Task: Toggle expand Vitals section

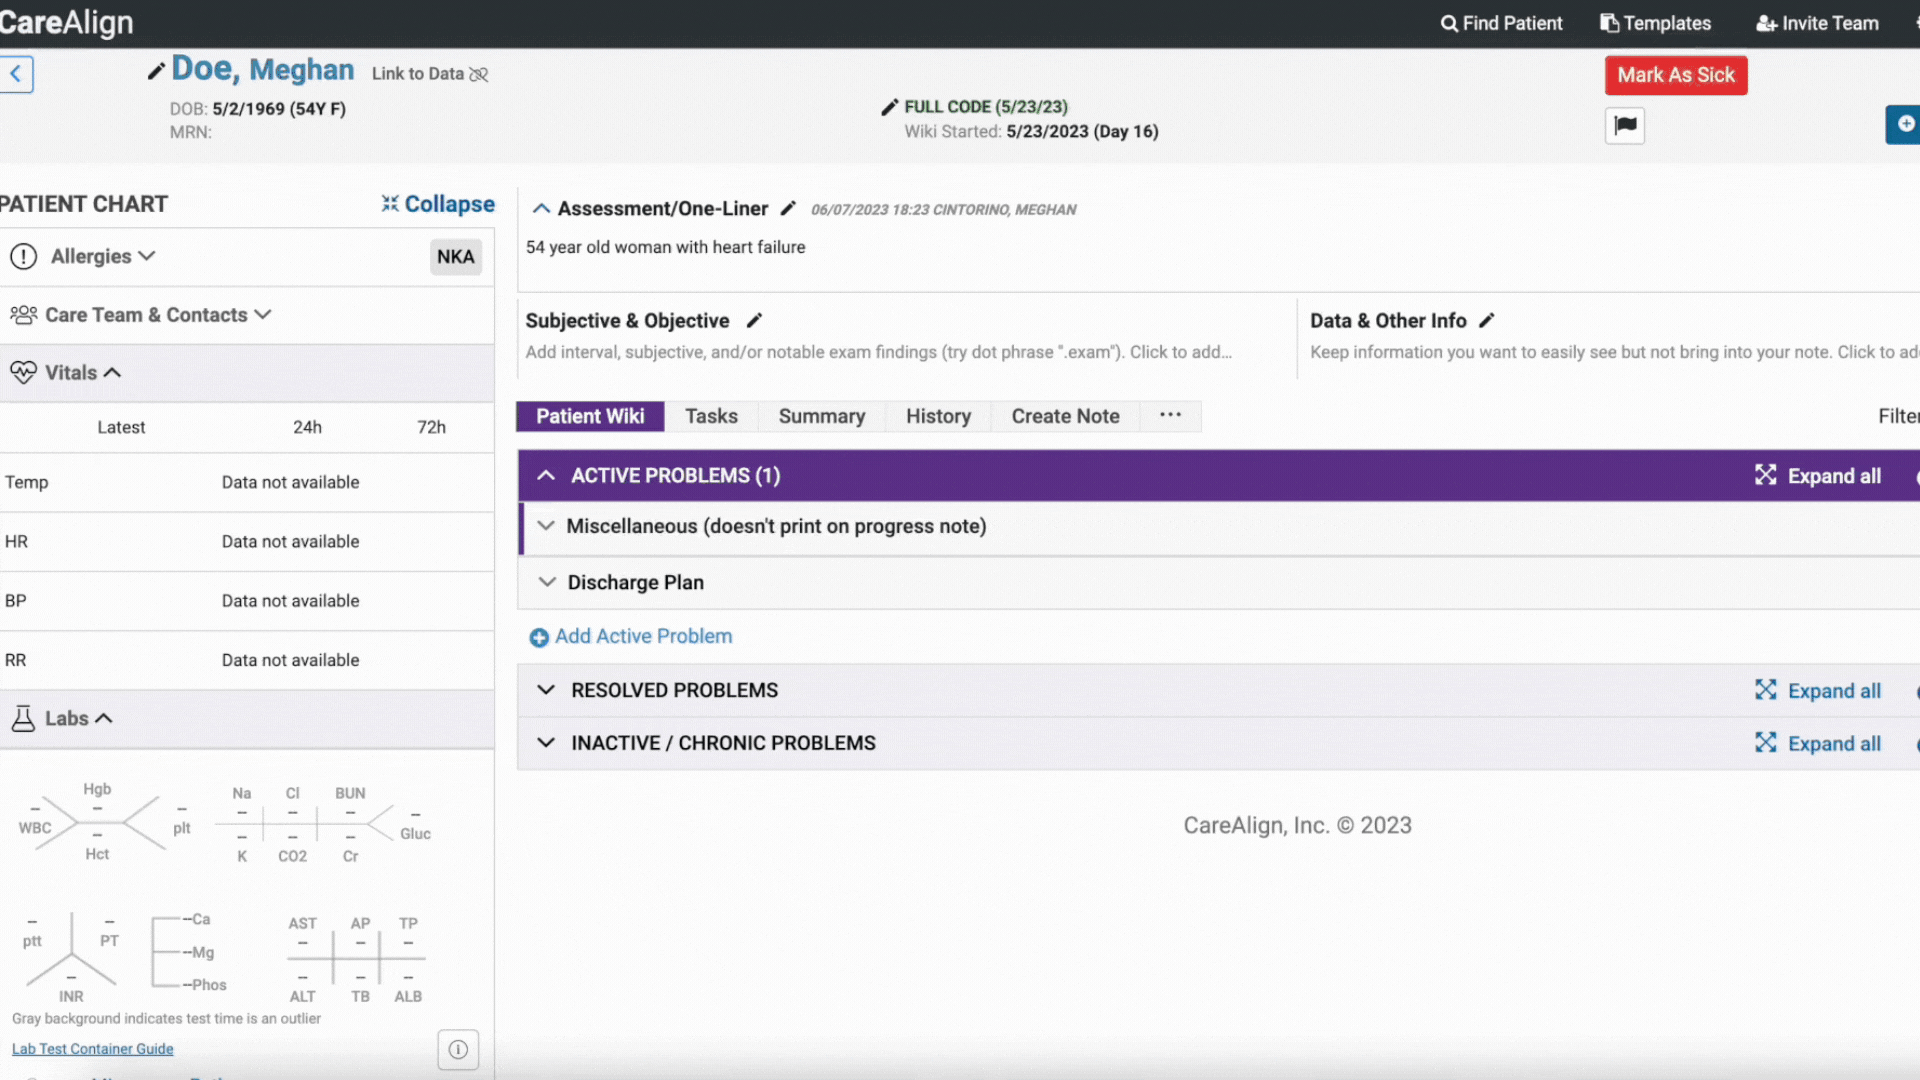Action: (x=112, y=371)
